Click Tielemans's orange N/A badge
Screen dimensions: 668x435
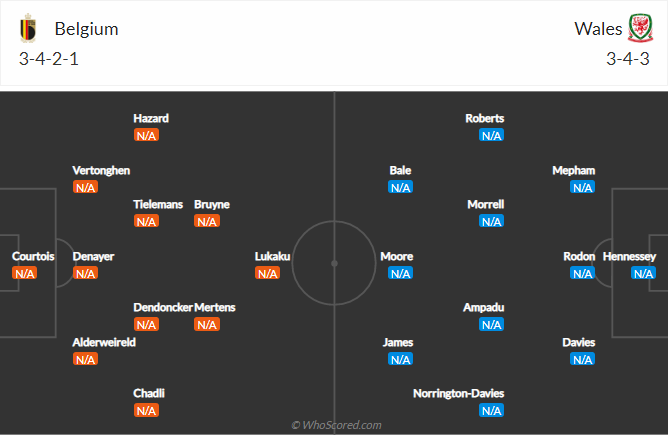tap(146, 221)
